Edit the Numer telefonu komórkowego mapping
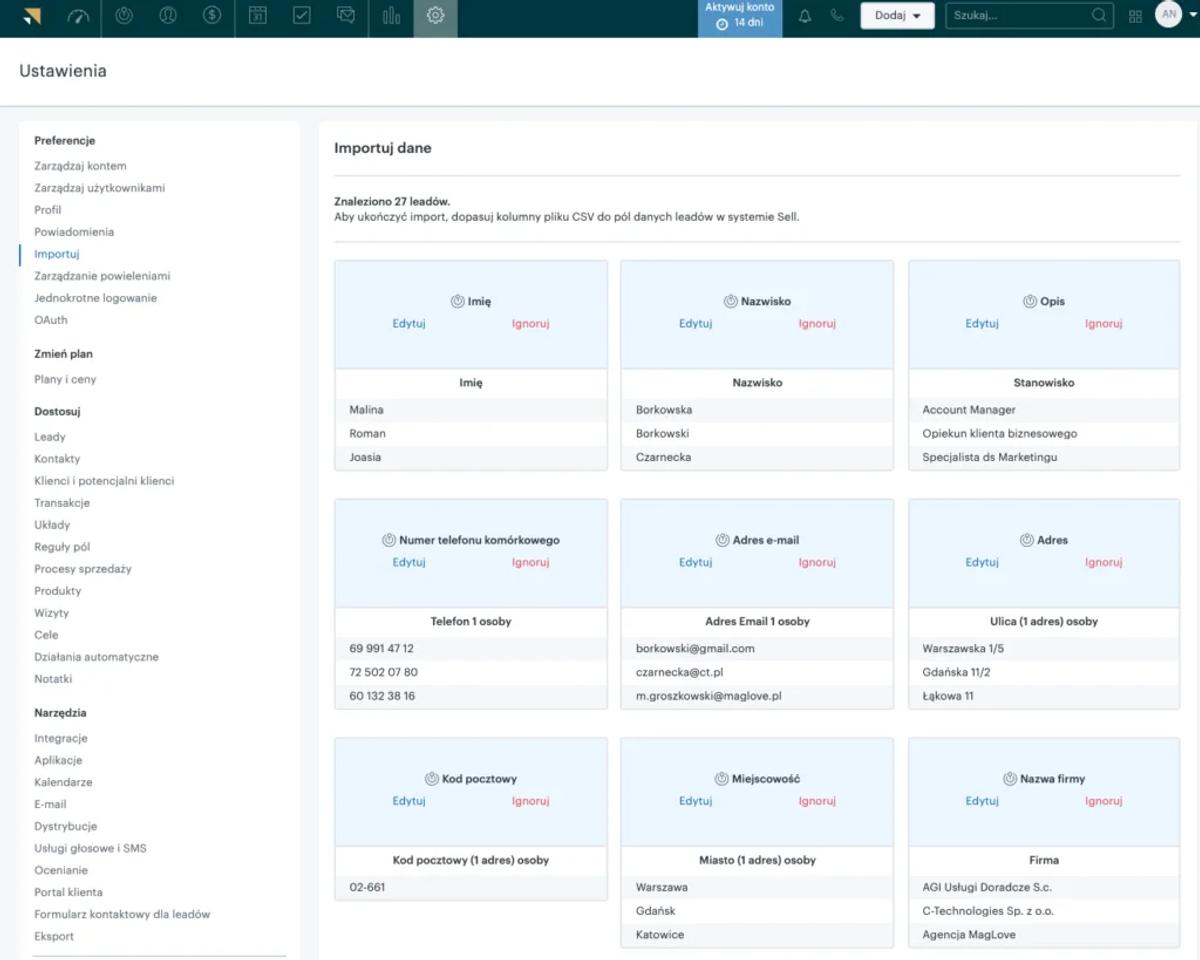This screenshot has height=960, width=1200. [x=409, y=562]
